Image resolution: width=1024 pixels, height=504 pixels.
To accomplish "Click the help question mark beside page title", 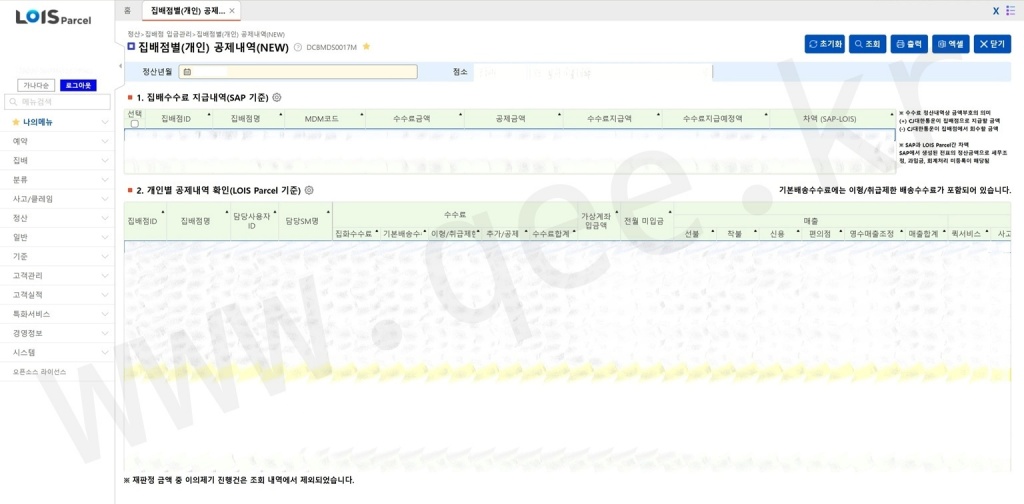I will point(297,47).
